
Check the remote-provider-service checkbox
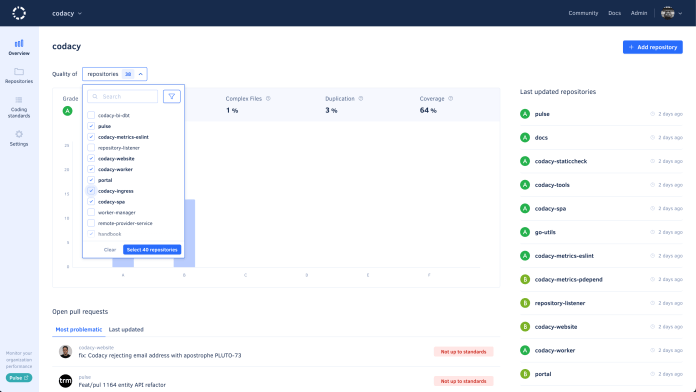coord(91,223)
